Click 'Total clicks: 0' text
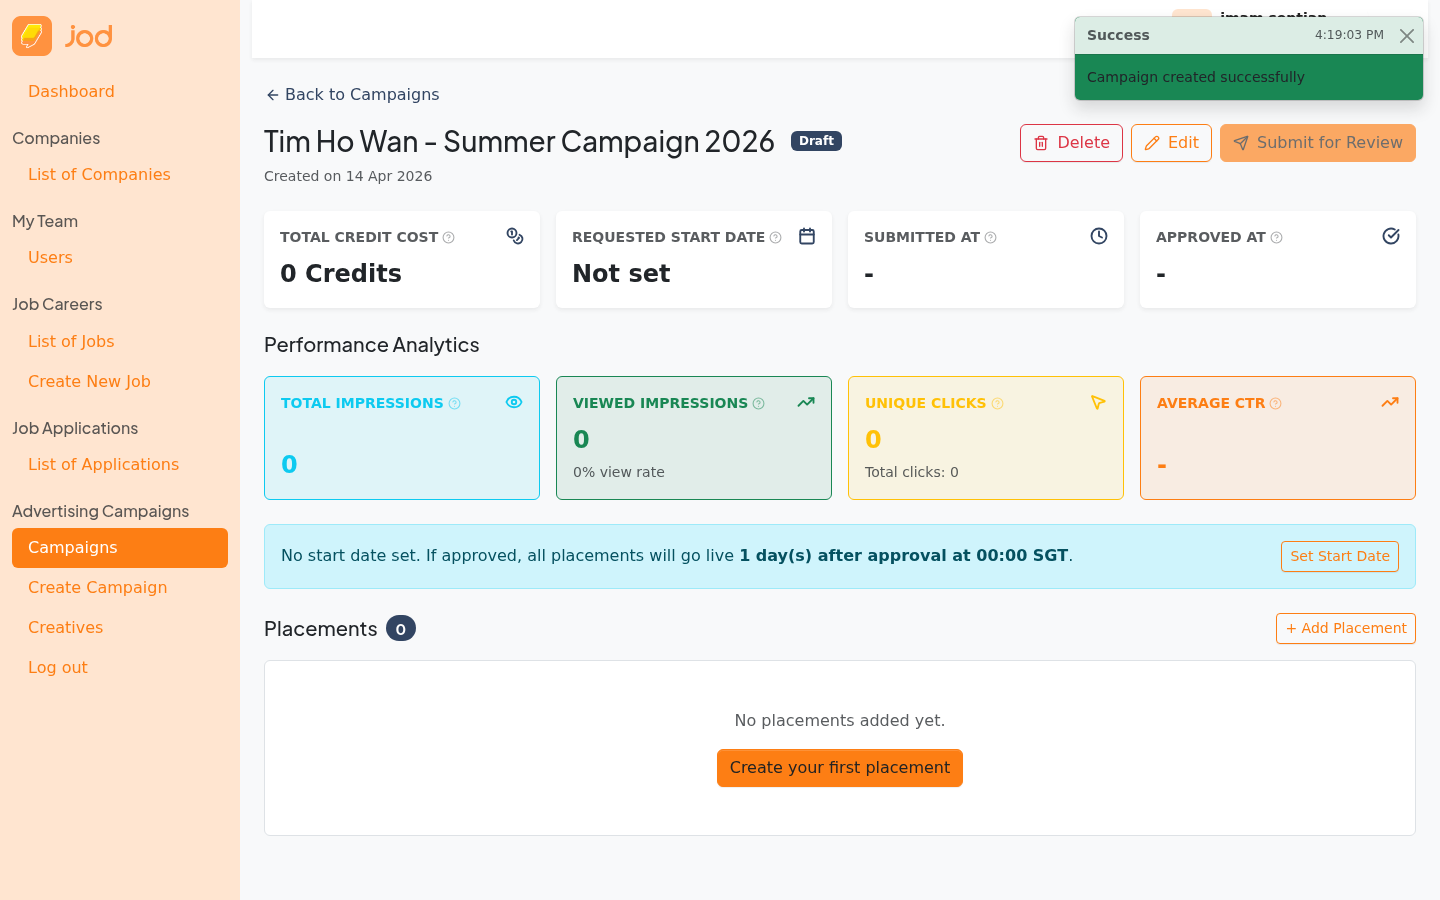Image resolution: width=1440 pixels, height=900 pixels. tap(912, 472)
